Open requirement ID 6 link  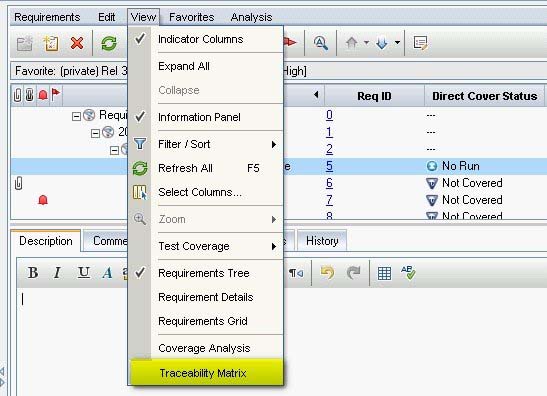[x=329, y=183]
